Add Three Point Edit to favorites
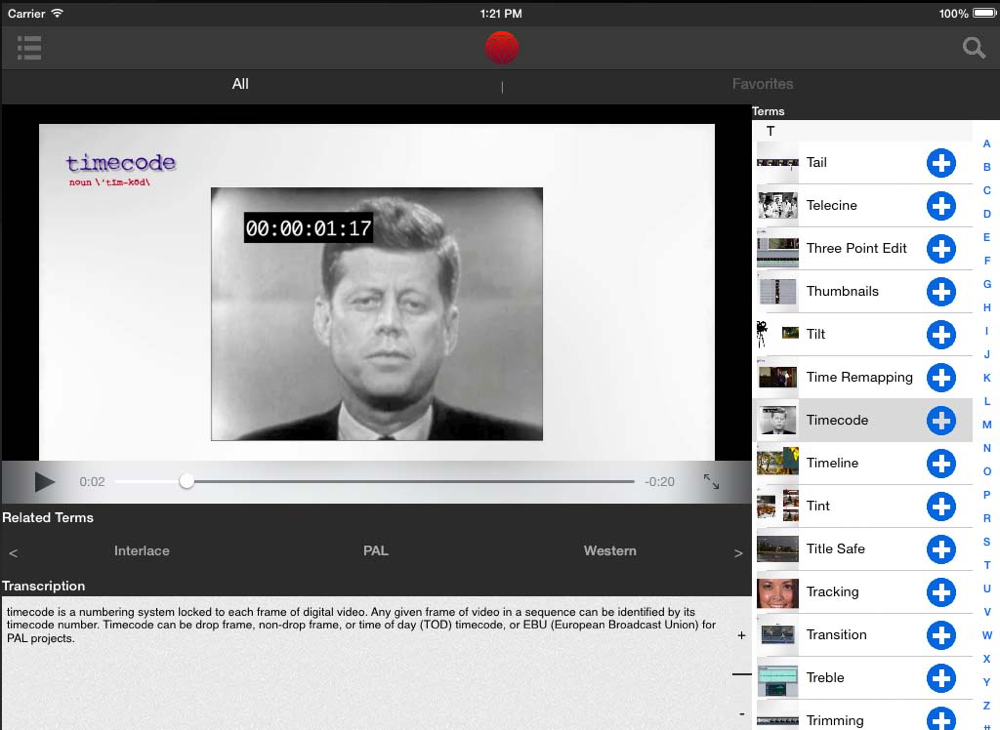 coord(941,249)
